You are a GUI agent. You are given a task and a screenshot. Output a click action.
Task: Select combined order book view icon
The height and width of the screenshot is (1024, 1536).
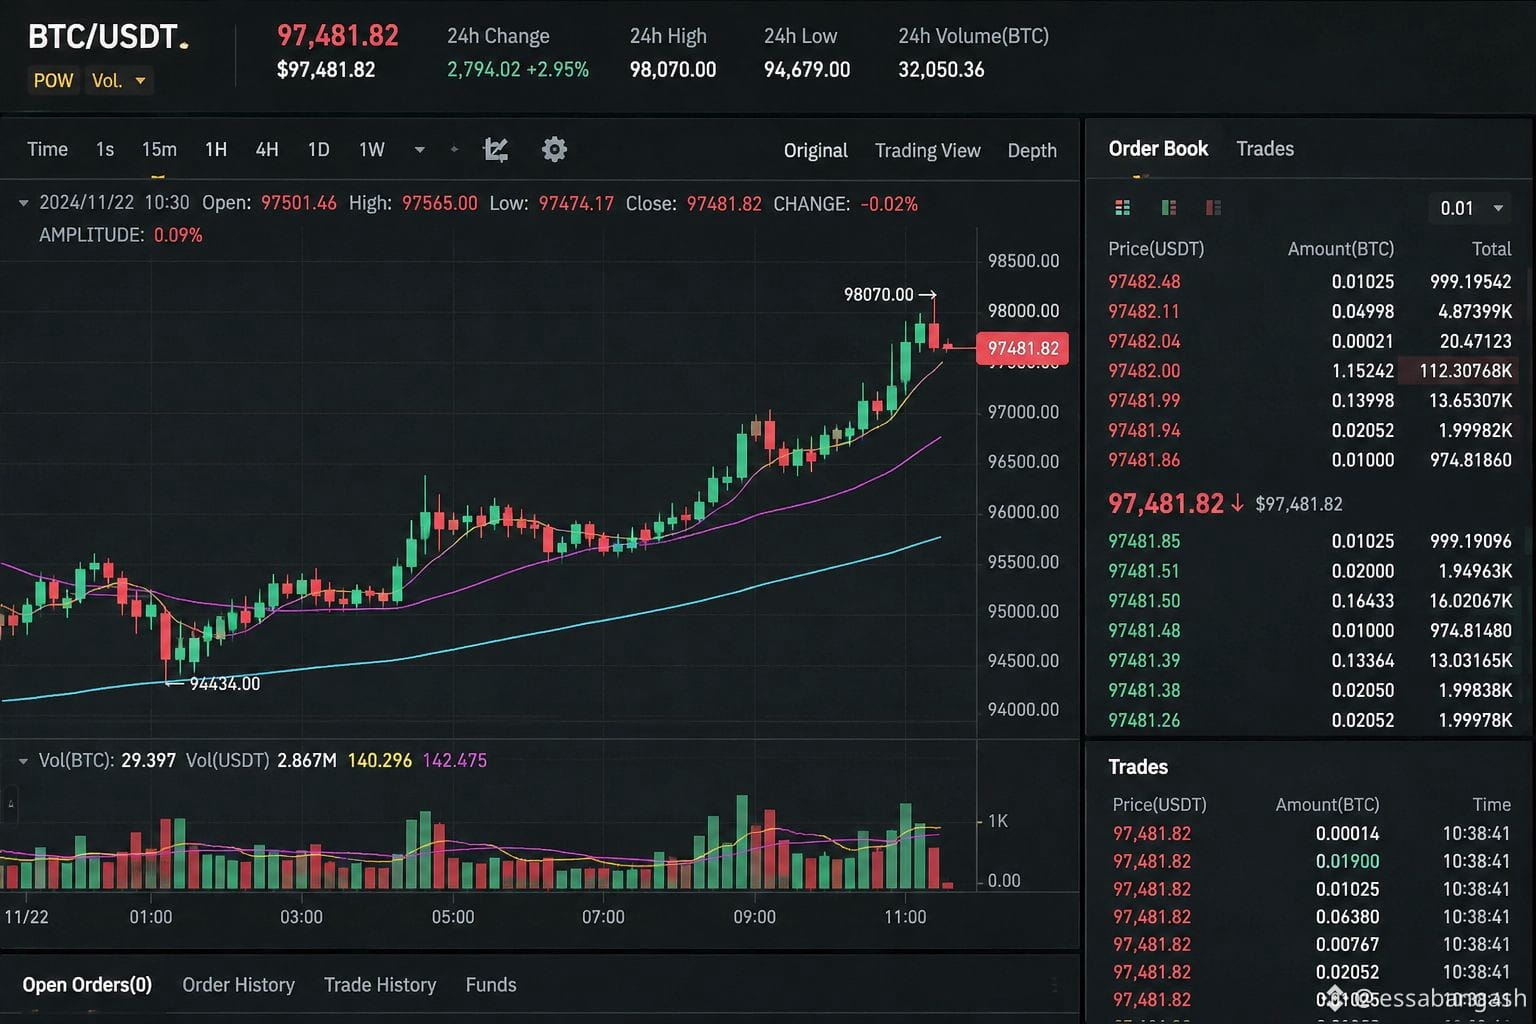click(x=1123, y=208)
